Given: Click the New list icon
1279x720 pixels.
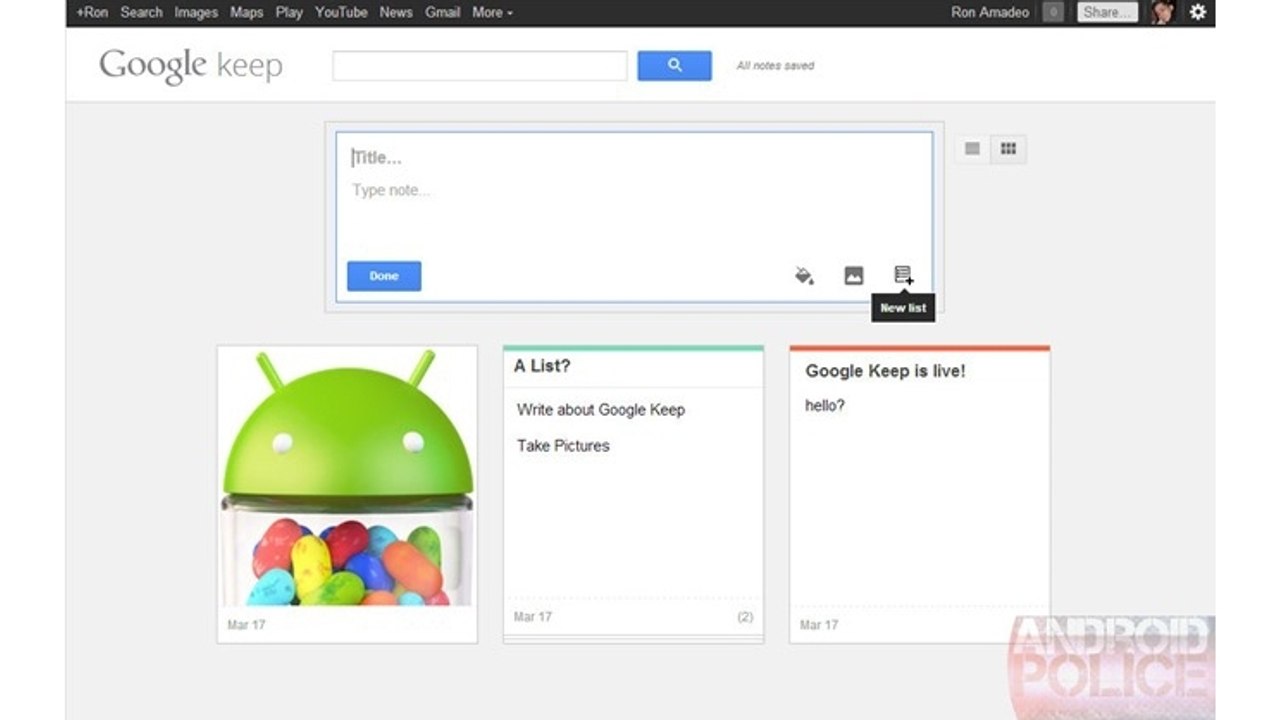Looking at the screenshot, I should tap(903, 275).
